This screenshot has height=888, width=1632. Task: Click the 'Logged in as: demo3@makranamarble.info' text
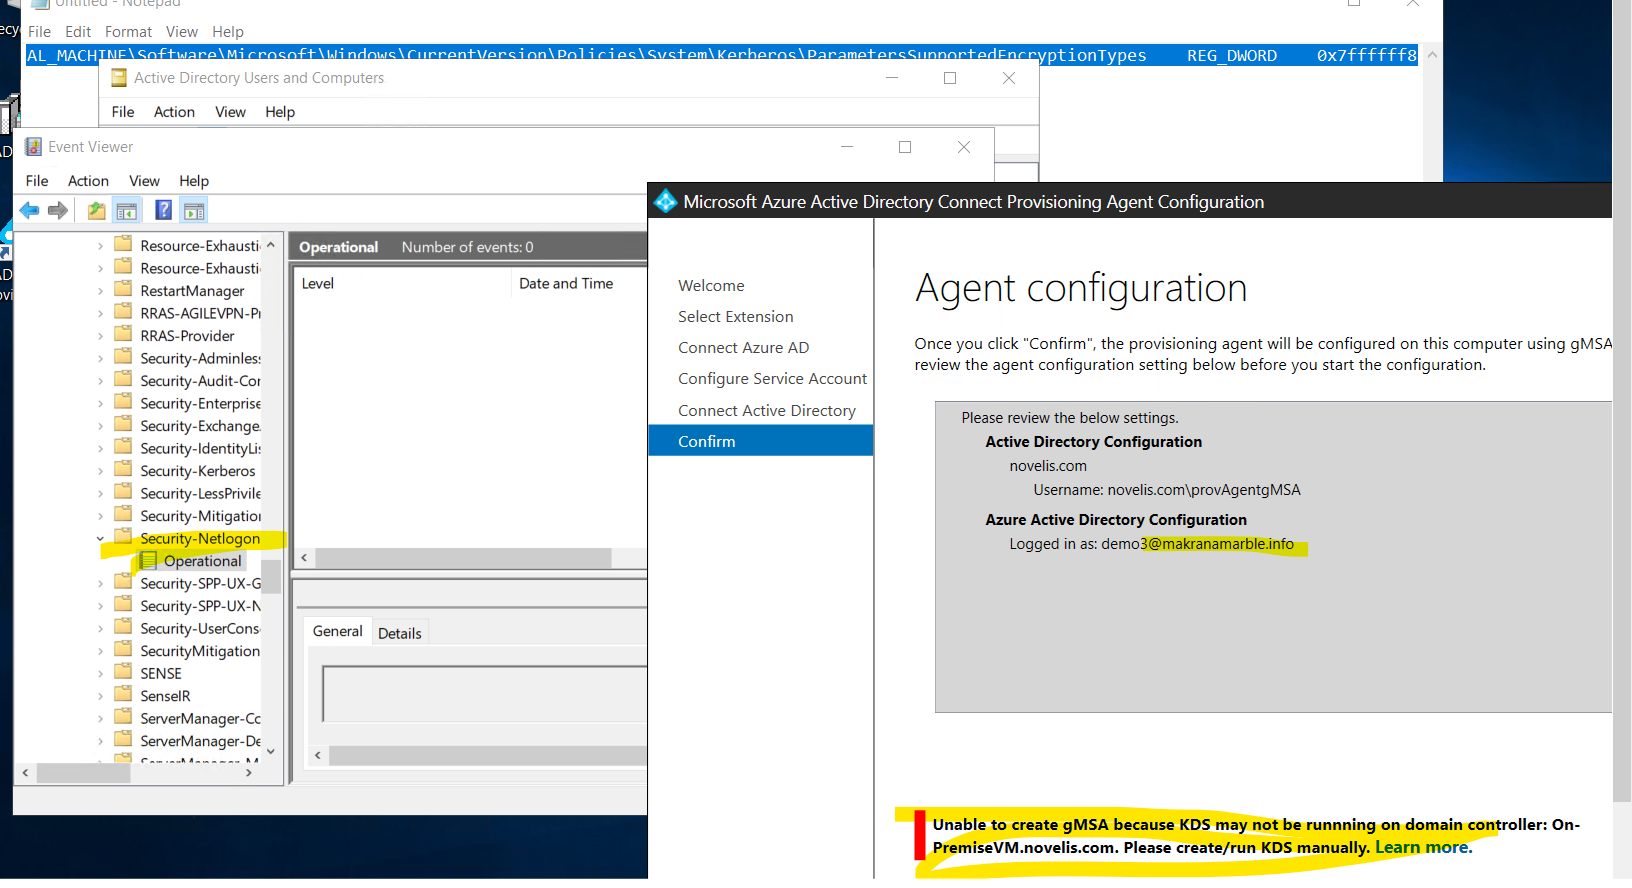[x=1151, y=544]
